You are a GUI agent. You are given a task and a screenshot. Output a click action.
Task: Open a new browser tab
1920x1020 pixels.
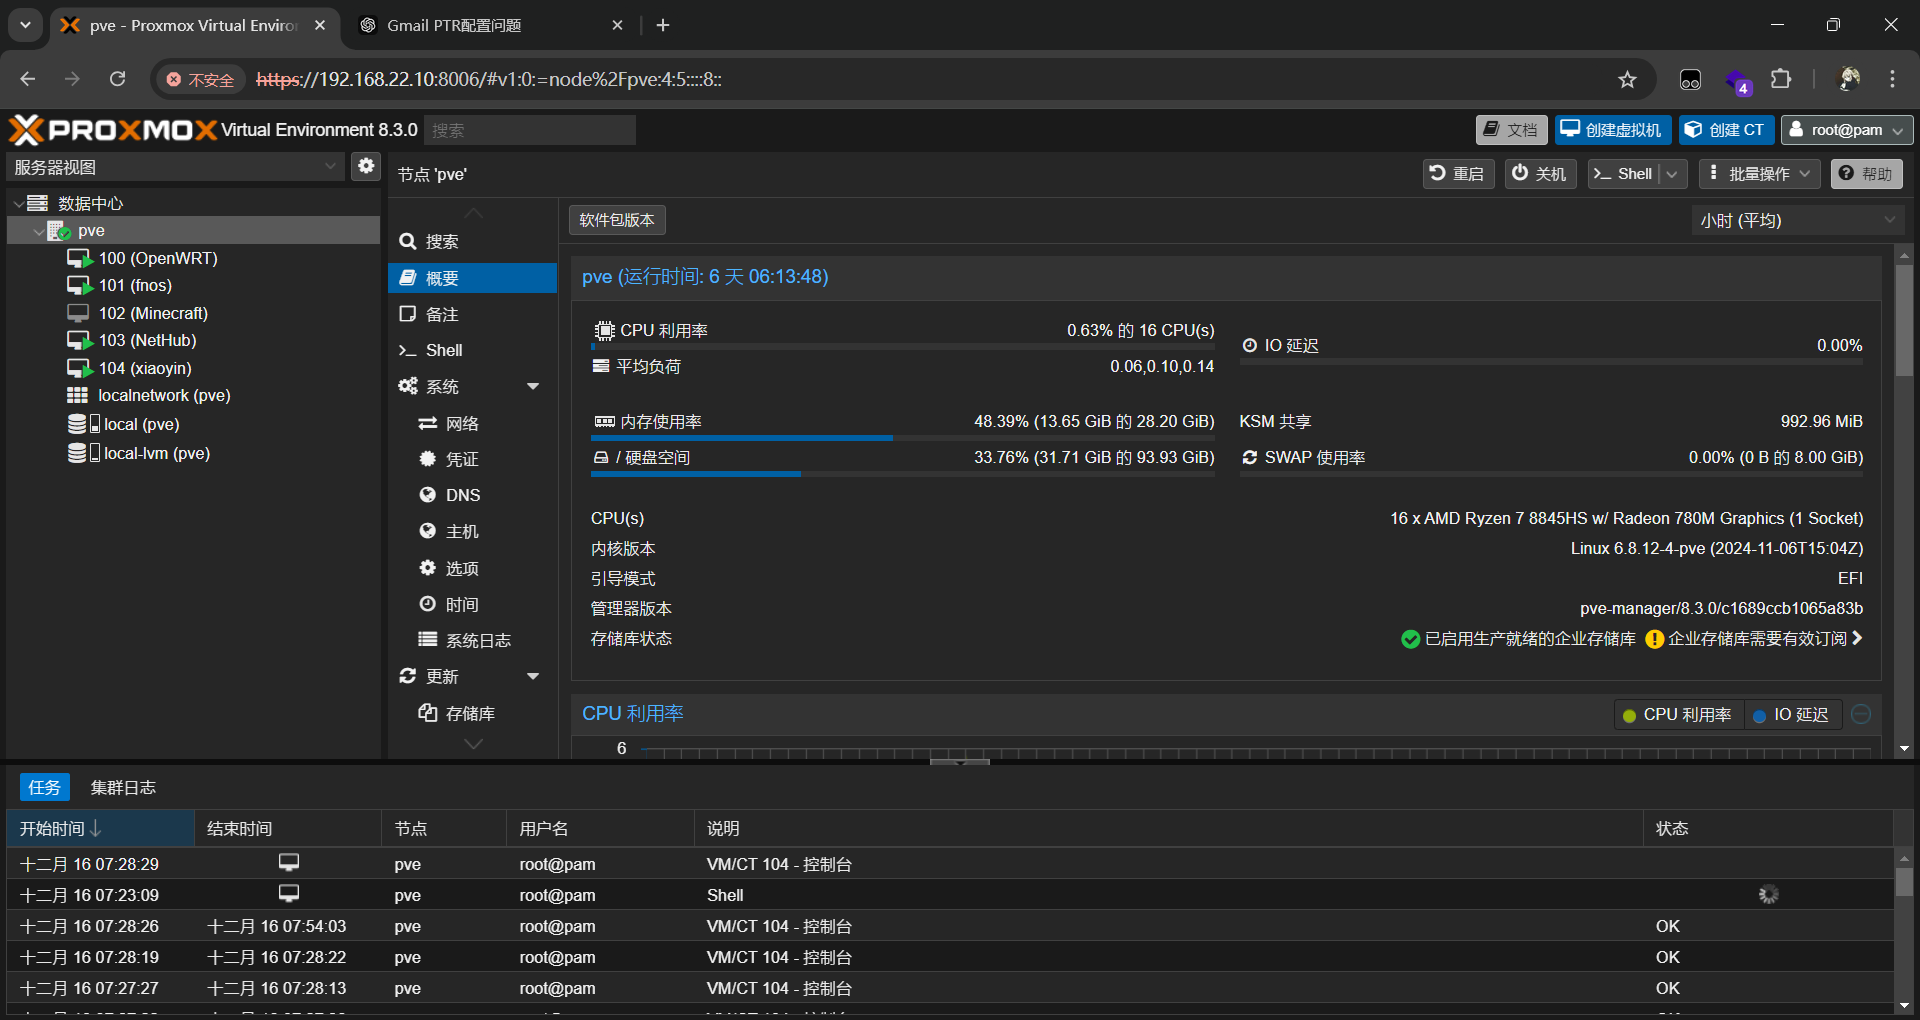click(x=663, y=25)
